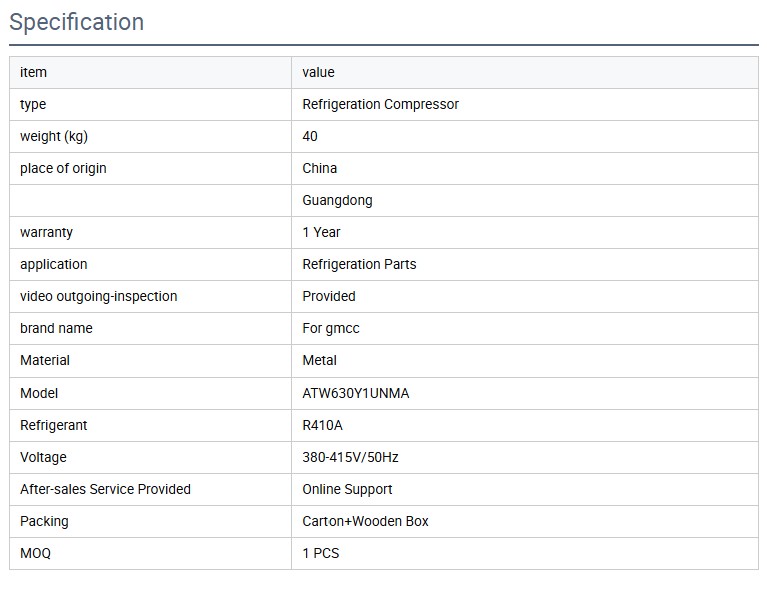This screenshot has width=767, height=612.
Task: Click the 'Refrigerant' label
Action: point(54,426)
